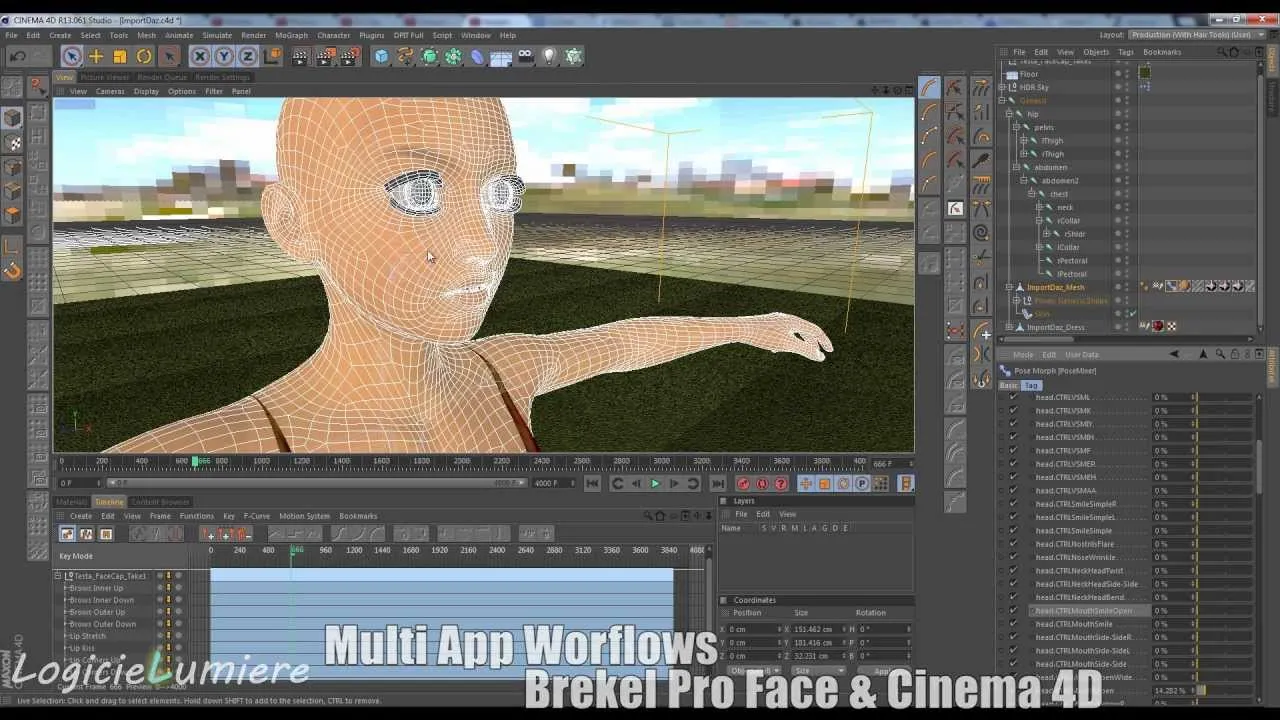Screen dimensions: 1280x720
Task: Open the Floor environment objects icon
Action: pos(501,57)
